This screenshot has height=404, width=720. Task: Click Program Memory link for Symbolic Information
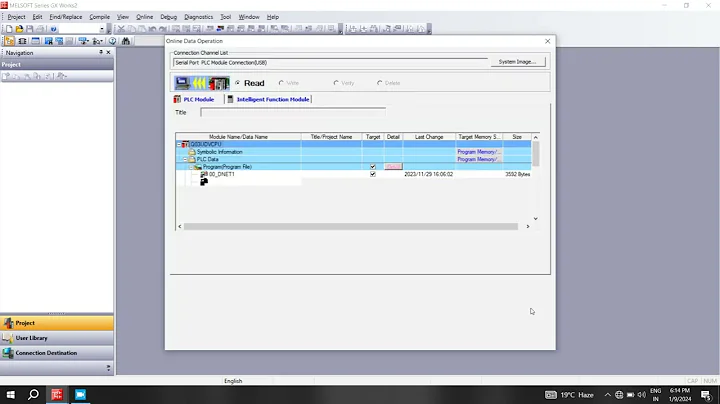[478, 152]
